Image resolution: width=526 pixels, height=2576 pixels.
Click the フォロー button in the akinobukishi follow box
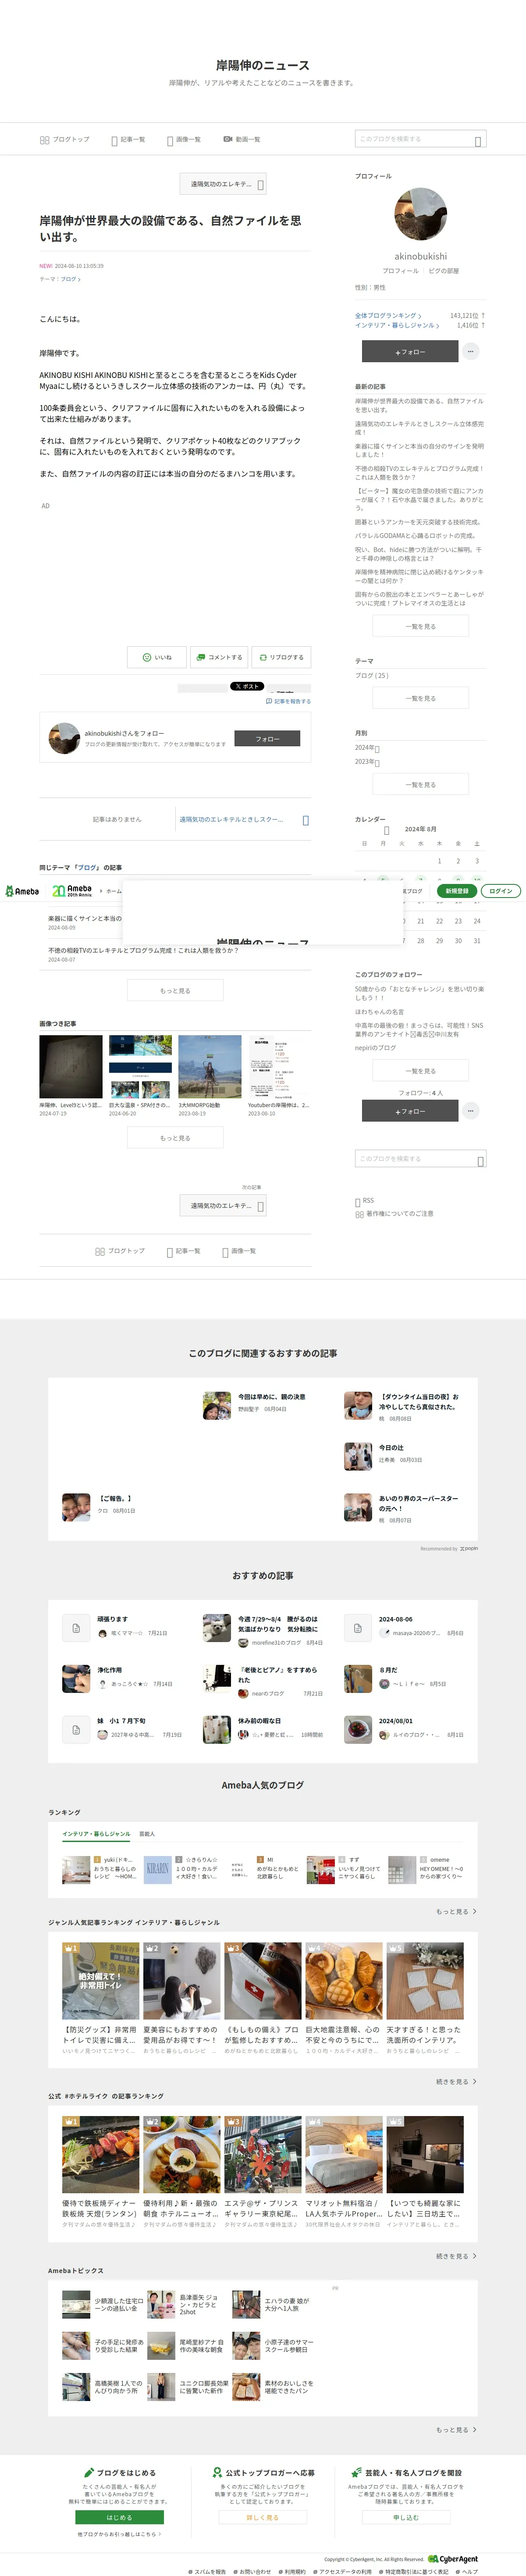pos(267,739)
